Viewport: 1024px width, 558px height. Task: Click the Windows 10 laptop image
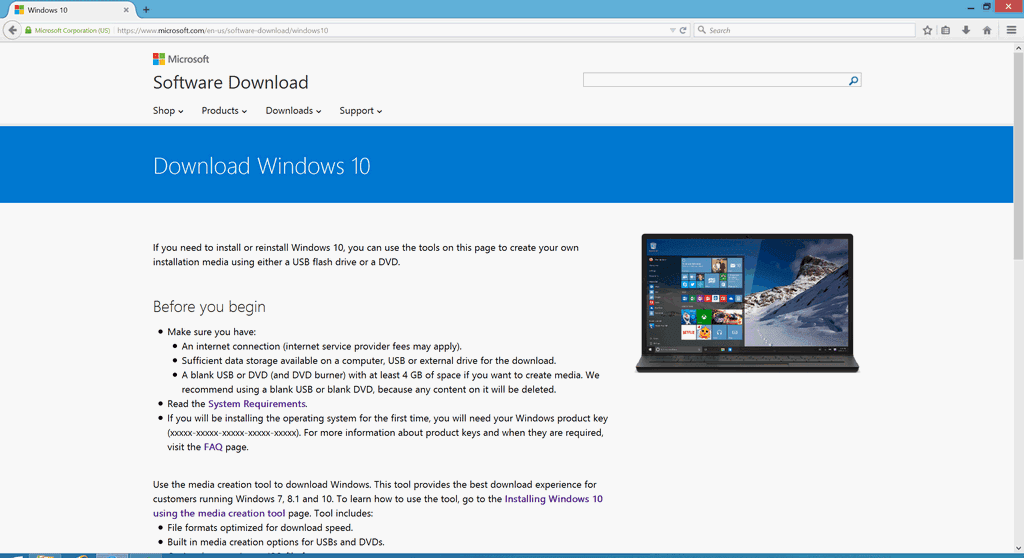(x=747, y=303)
